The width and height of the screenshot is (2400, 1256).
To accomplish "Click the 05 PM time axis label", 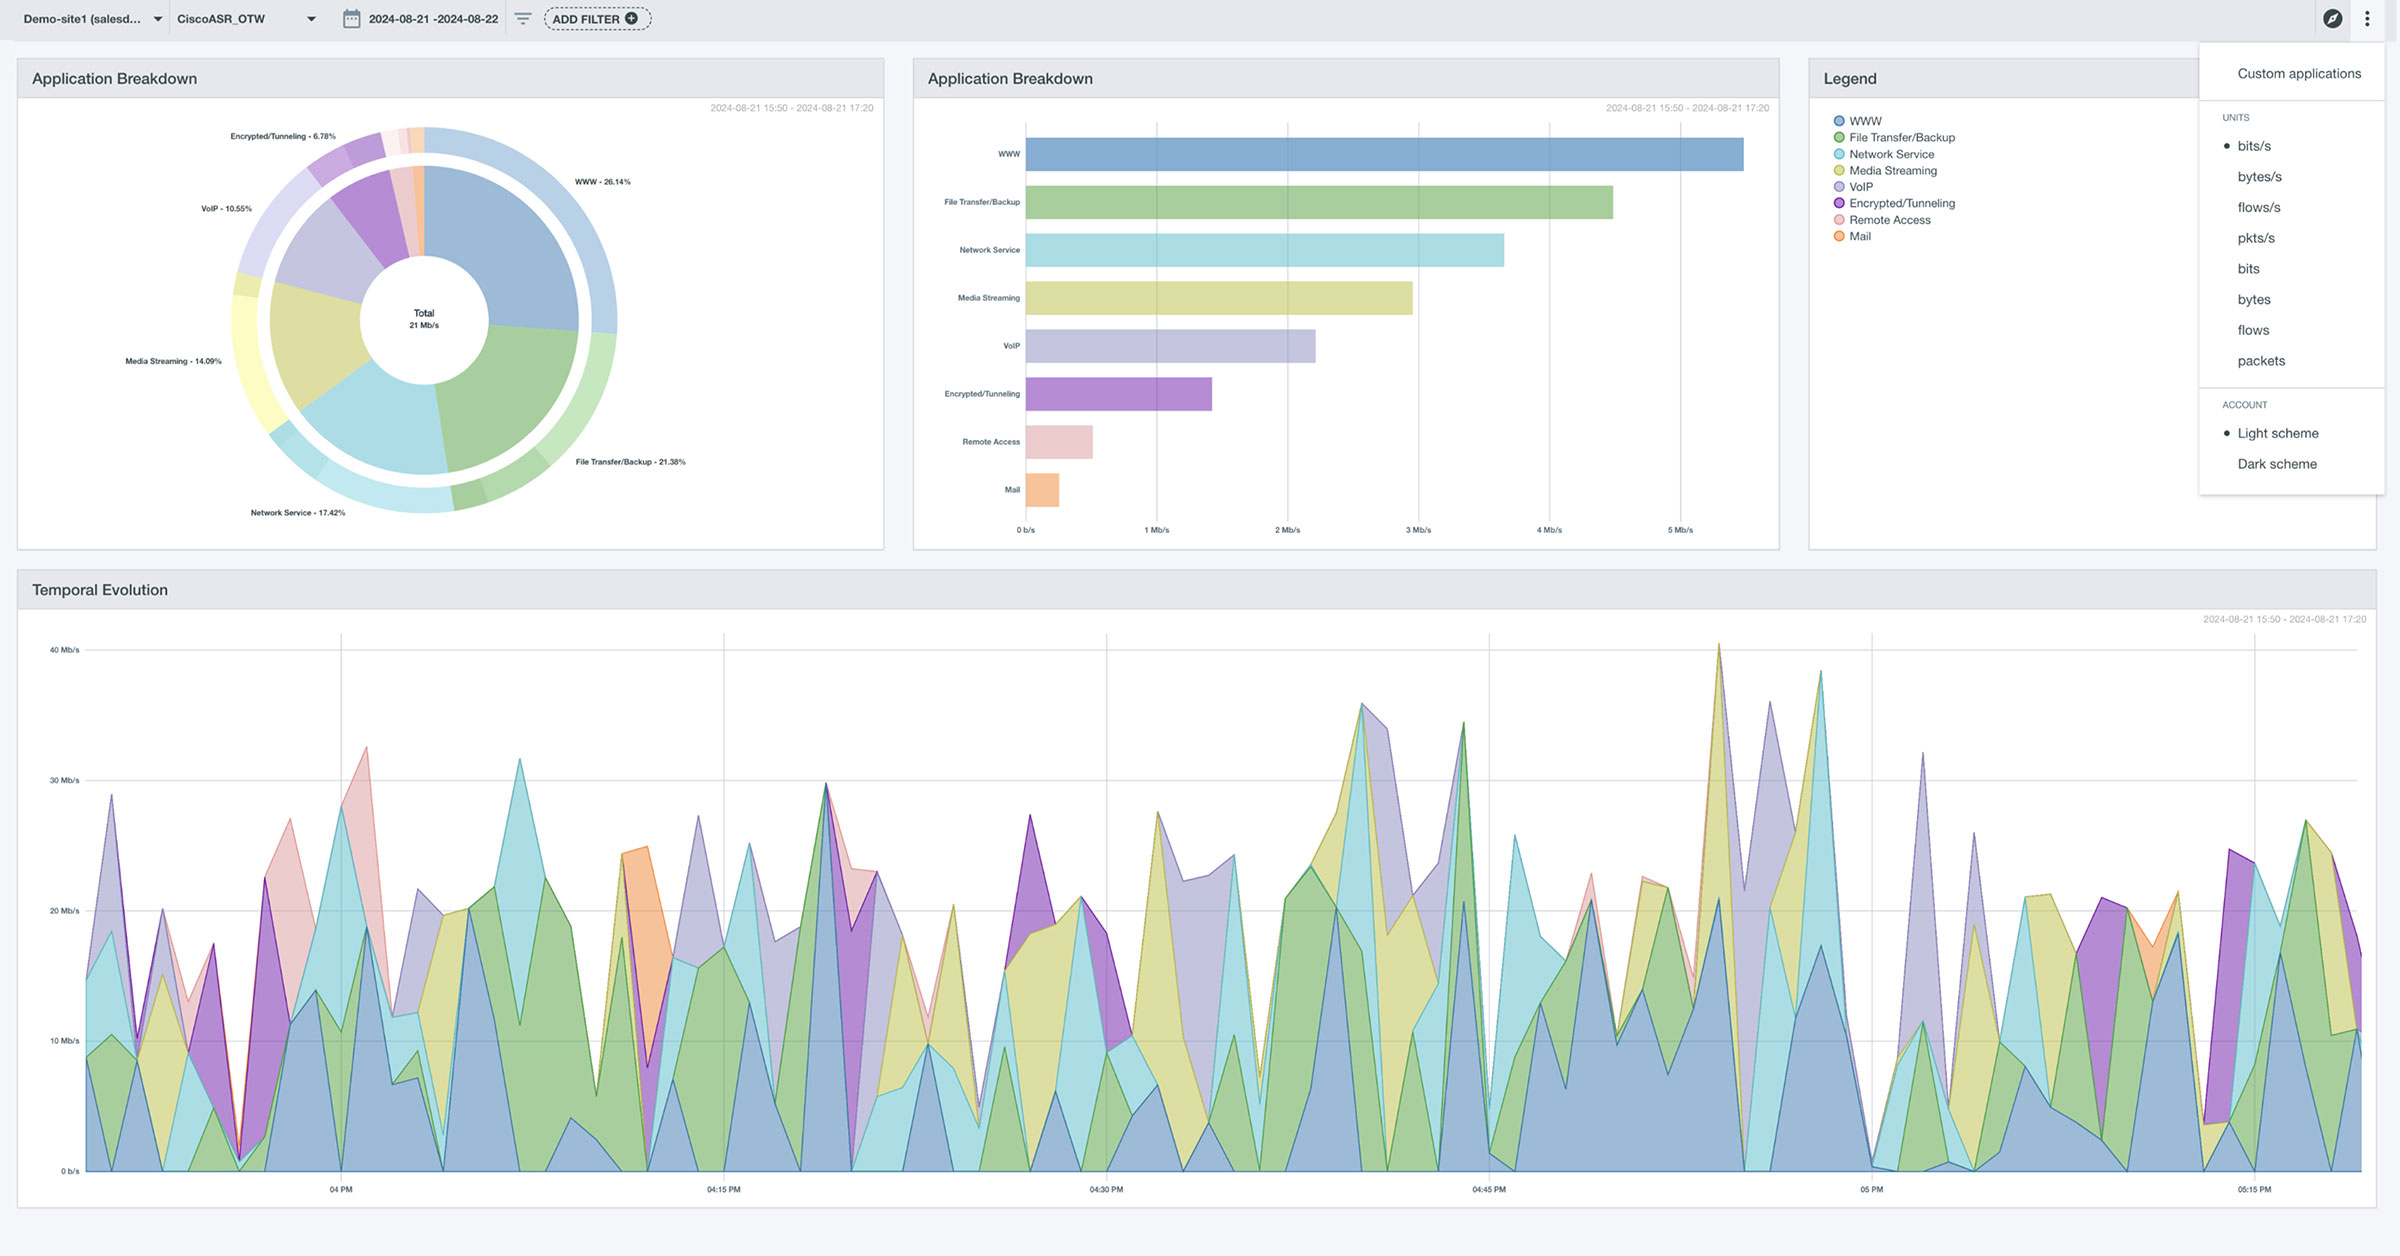I will point(1871,1190).
